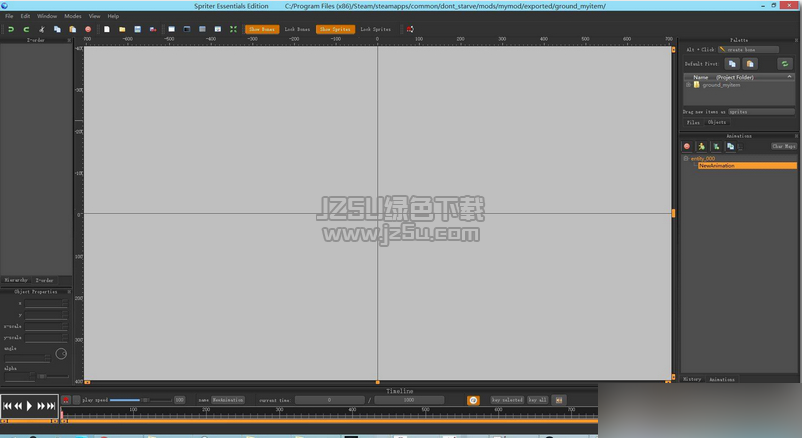Click the play speed slider
This screenshot has height=438, width=802.
click(141, 400)
